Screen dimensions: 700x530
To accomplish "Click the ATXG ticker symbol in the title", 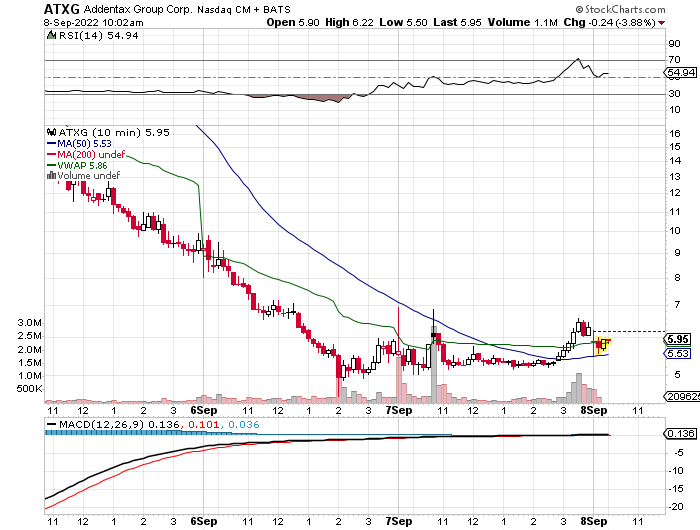I will [x=62, y=9].
